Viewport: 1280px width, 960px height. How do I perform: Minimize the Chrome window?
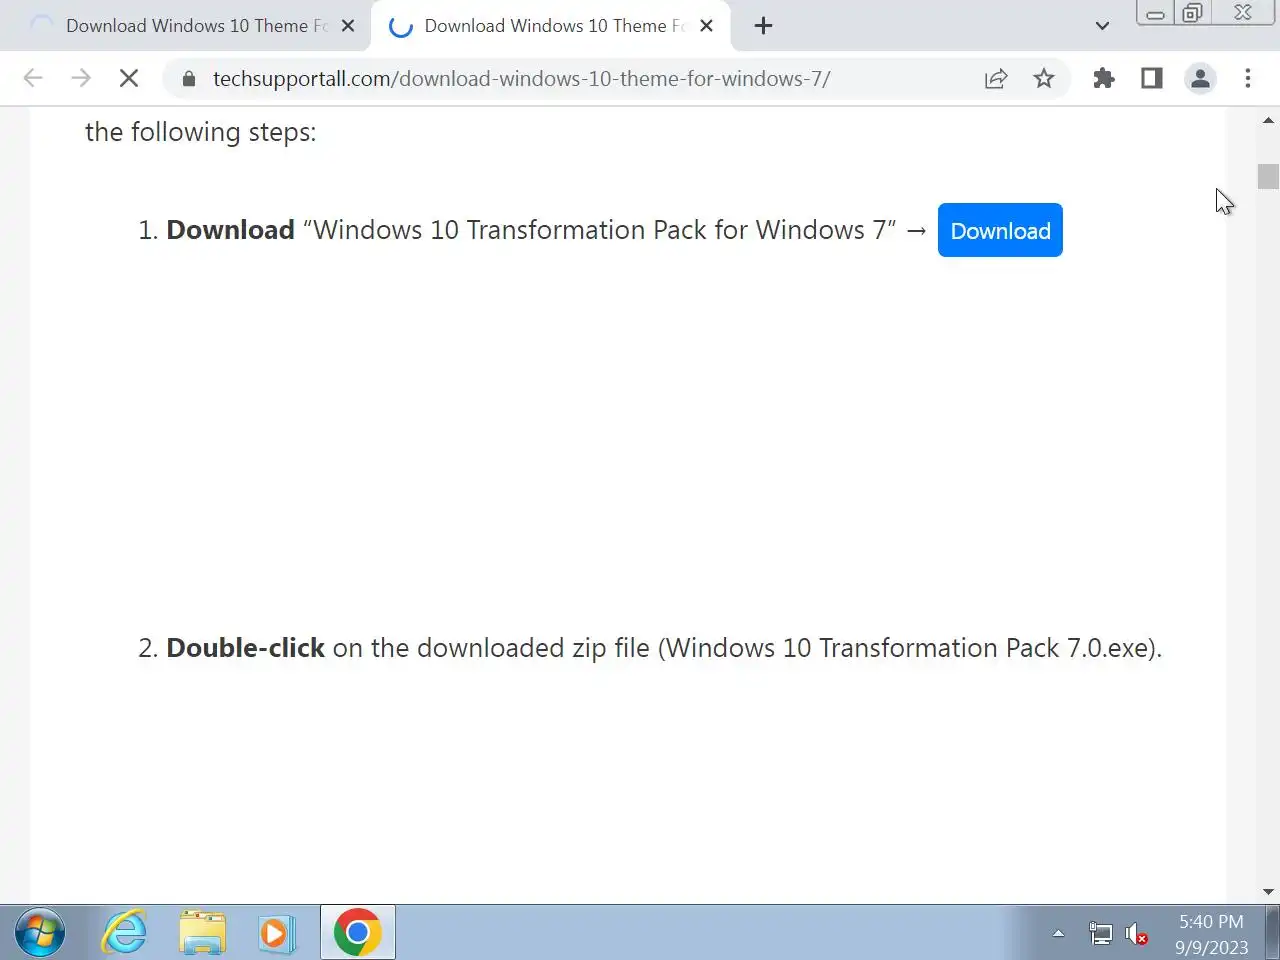[x=1155, y=13]
